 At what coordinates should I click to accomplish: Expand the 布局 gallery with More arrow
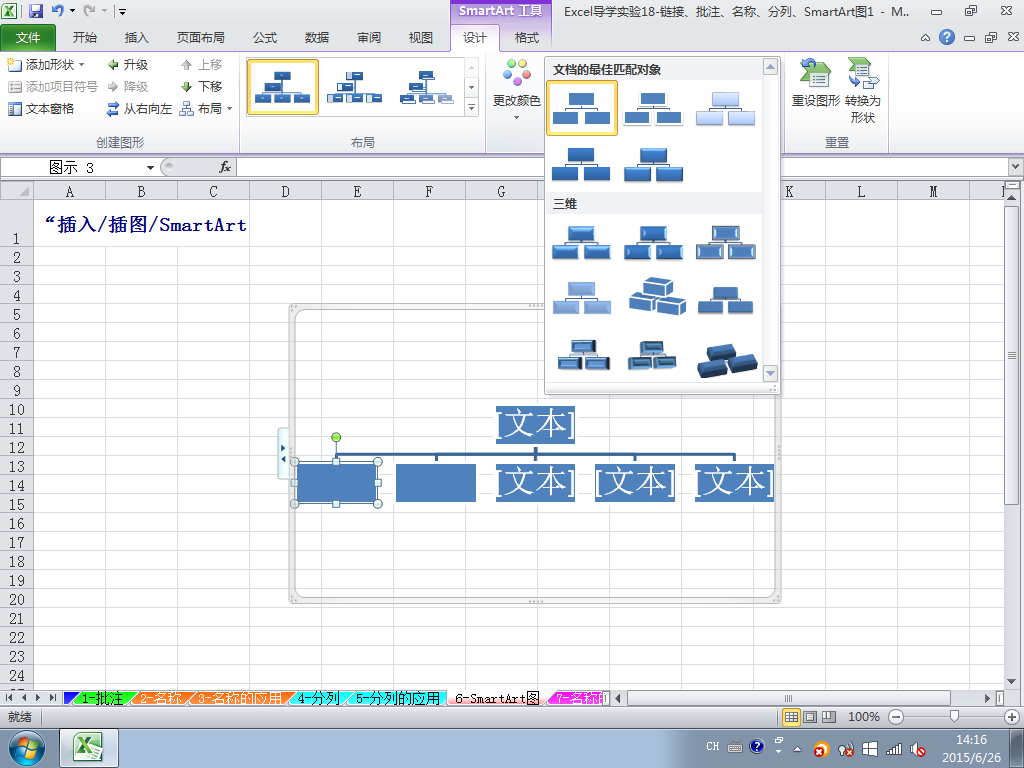click(x=472, y=107)
